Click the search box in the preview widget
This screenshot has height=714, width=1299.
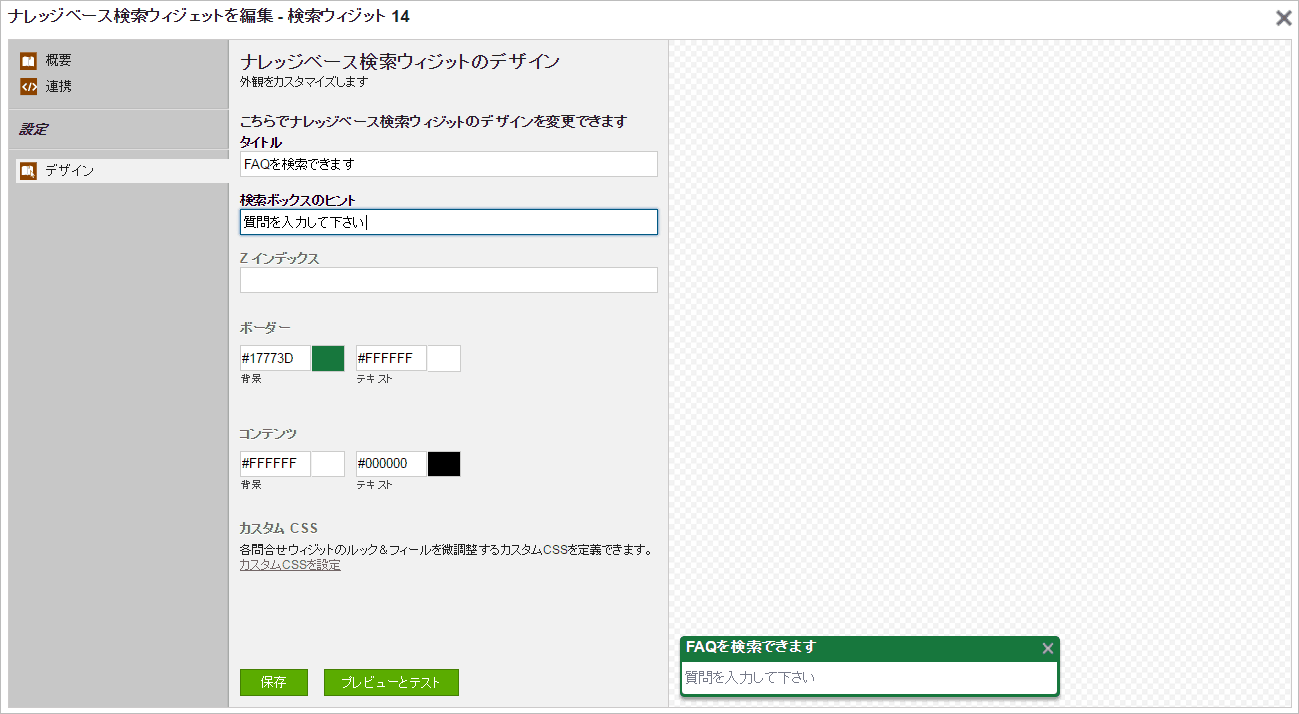tap(868, 677)
